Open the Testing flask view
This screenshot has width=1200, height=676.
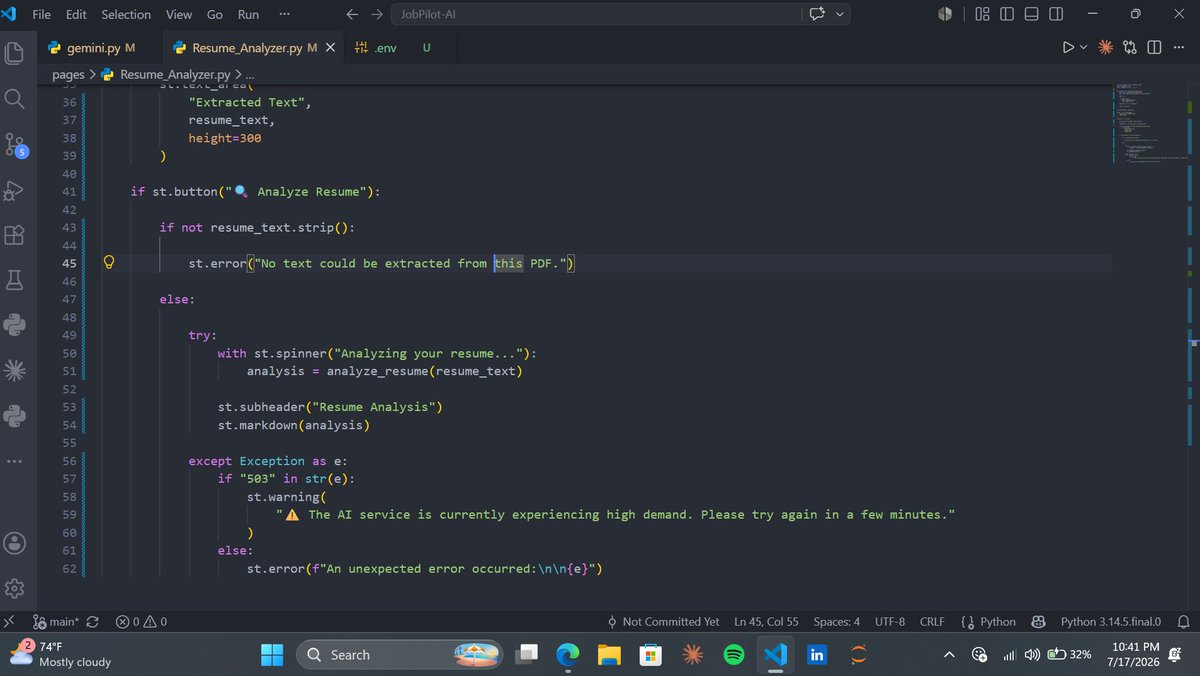[x=14, y=281]
